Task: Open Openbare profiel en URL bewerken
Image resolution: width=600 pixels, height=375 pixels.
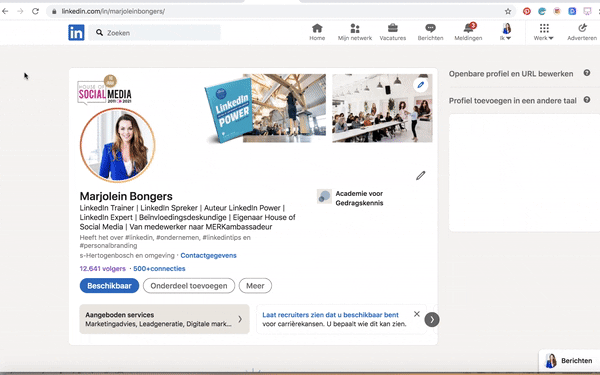Action: click(511, 74)
